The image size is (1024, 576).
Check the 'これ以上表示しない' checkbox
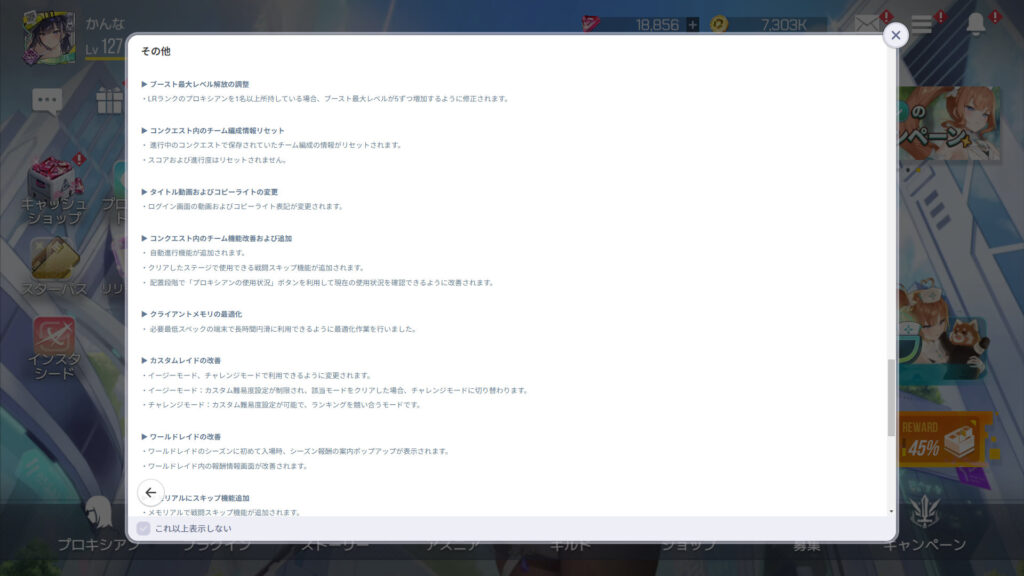[x=144, y=528]
